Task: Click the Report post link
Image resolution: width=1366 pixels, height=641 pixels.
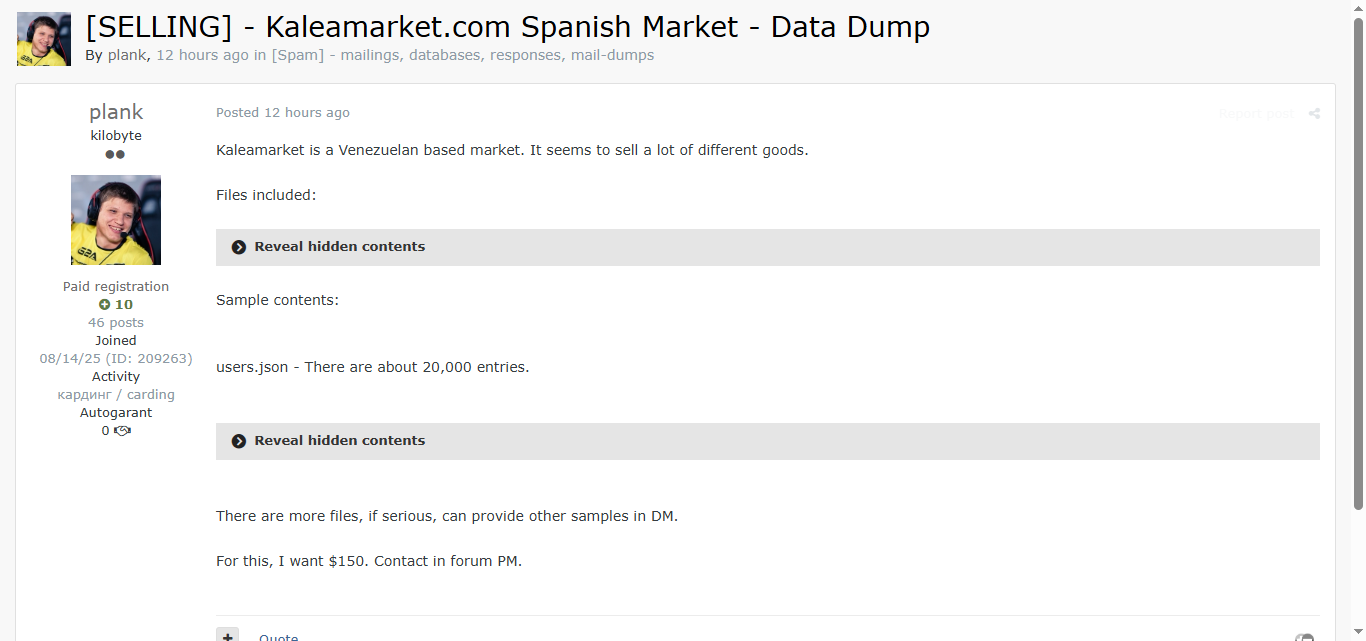Action: point(1256,114)
